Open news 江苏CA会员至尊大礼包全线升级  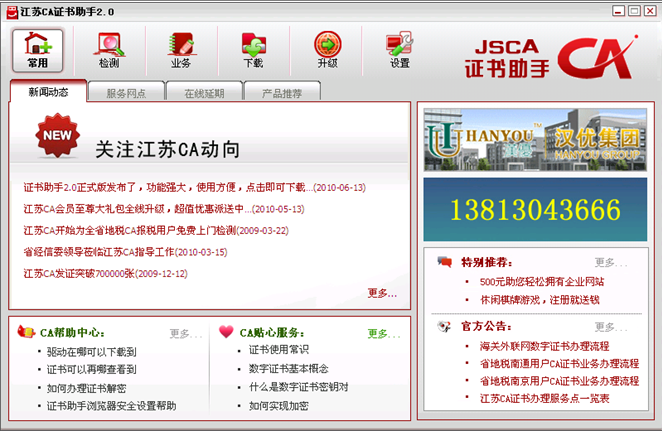click(164, 209)
